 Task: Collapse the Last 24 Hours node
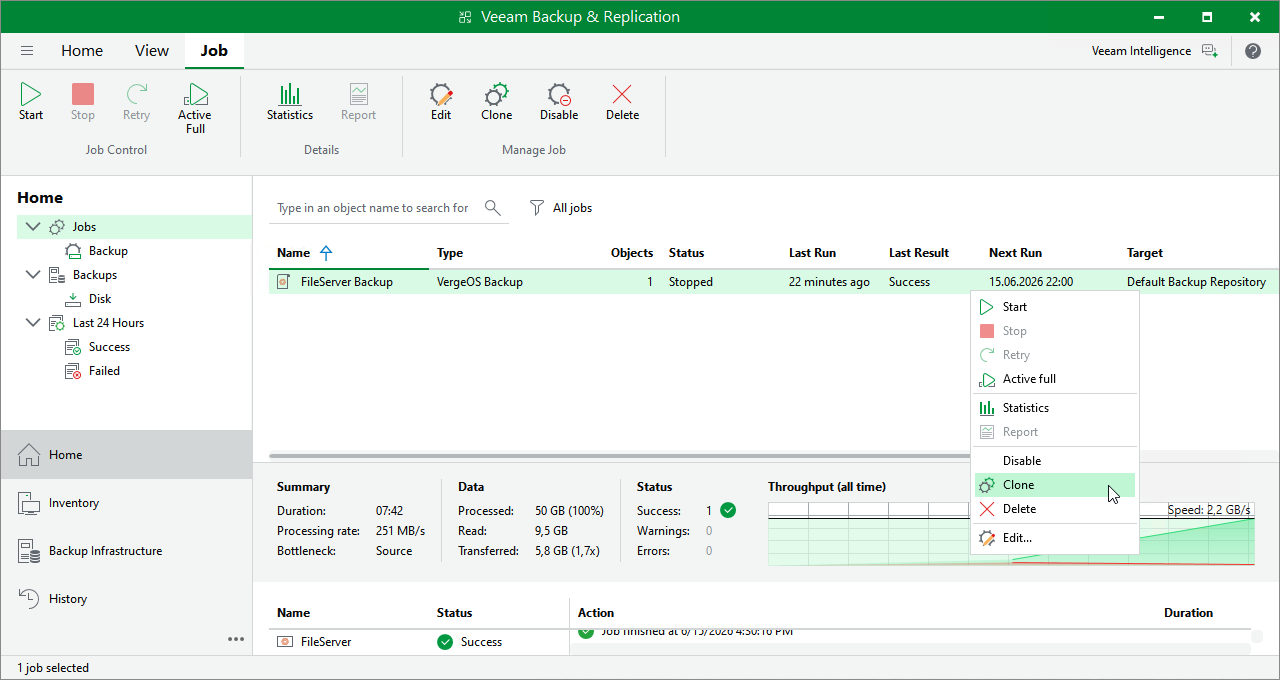pos(31,323)
